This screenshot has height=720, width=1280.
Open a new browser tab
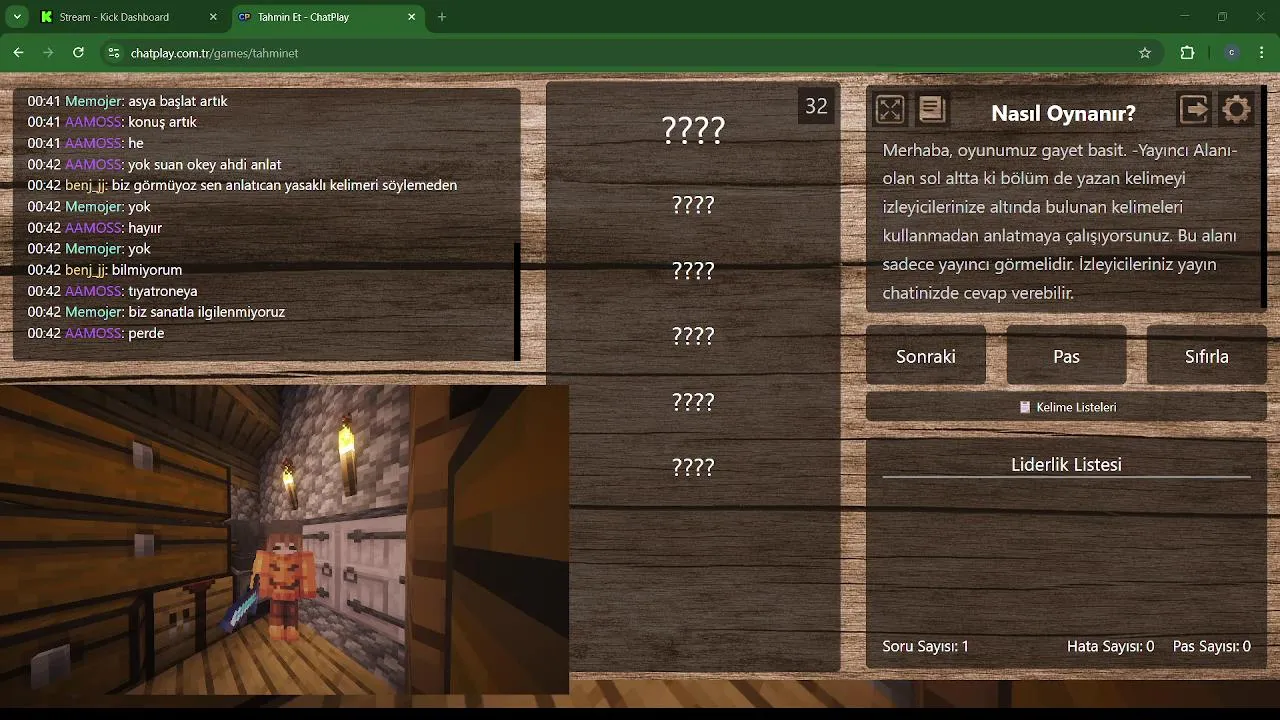[x=442, y=17]
